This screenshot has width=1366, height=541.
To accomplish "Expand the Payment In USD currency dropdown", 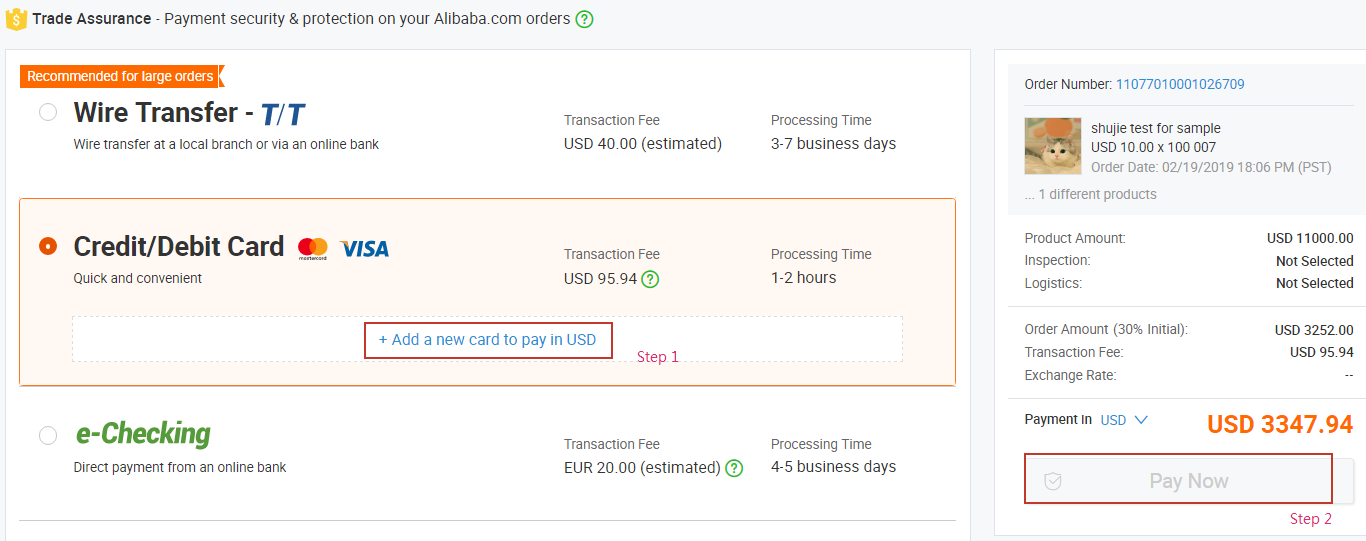I will click(1124, 420).
